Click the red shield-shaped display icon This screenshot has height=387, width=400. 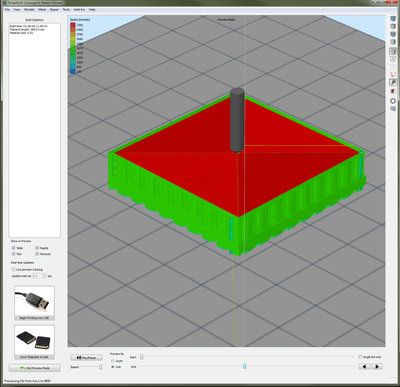[393, 91]
